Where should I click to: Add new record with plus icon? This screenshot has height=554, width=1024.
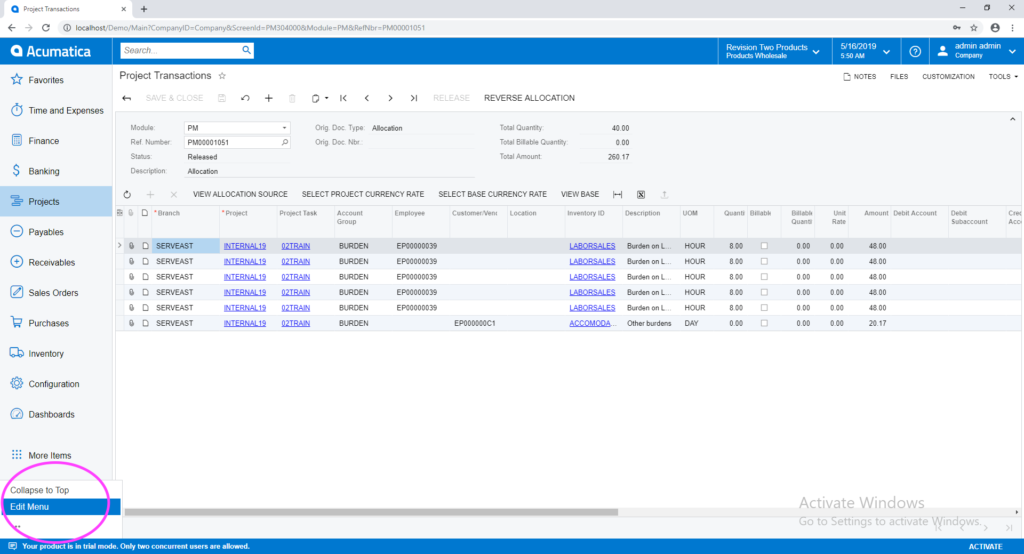point(268,98)
